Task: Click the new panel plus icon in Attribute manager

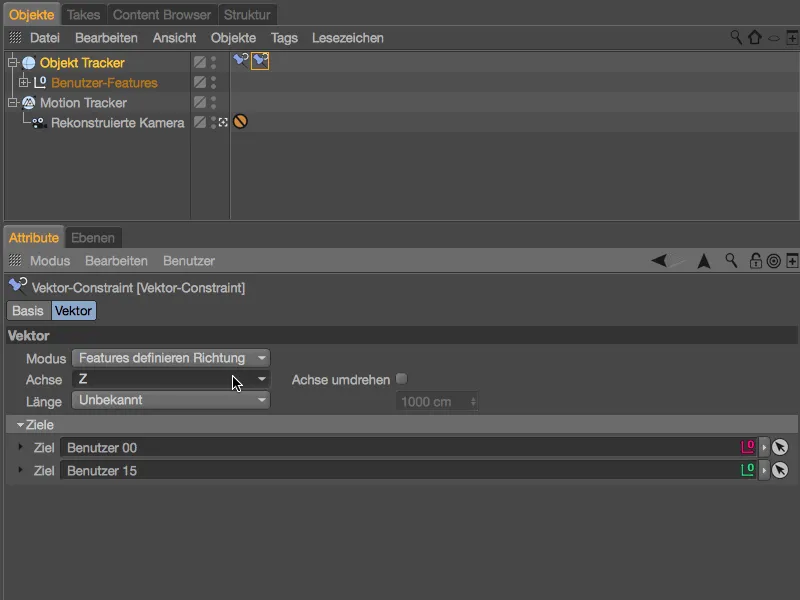Action: 792,261
